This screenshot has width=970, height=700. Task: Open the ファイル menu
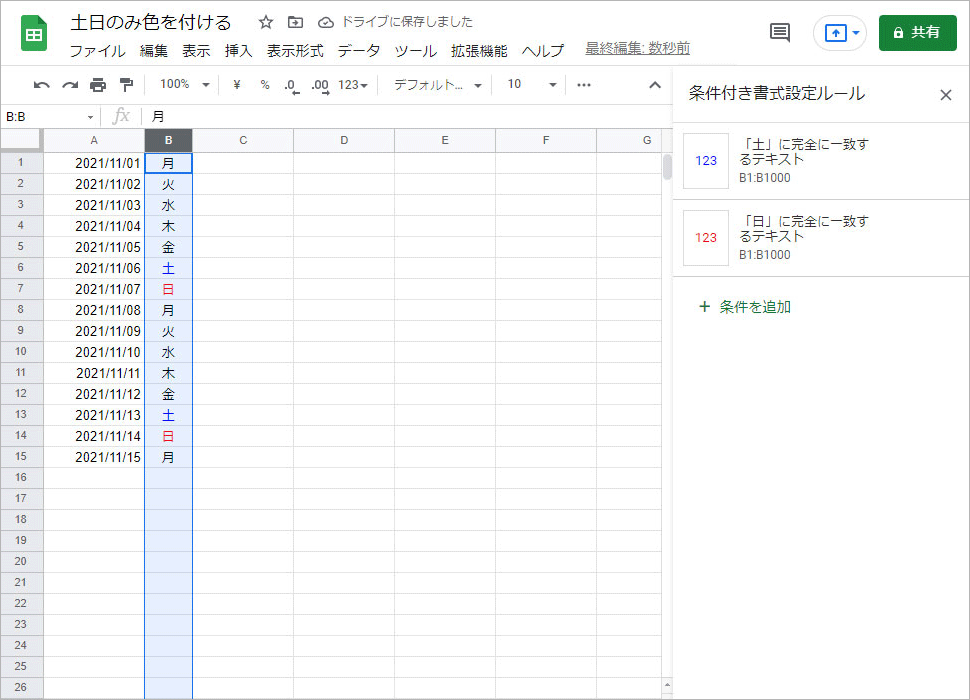click(97, 51)
